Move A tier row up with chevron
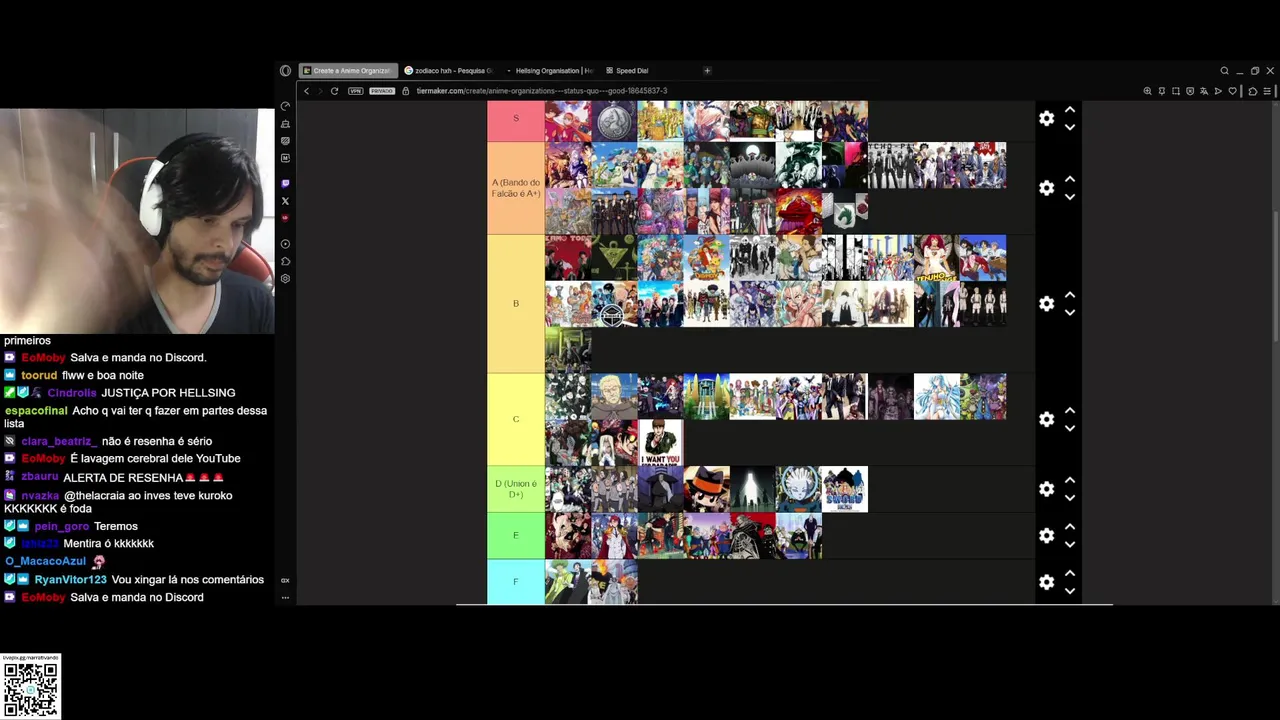 1069,179
